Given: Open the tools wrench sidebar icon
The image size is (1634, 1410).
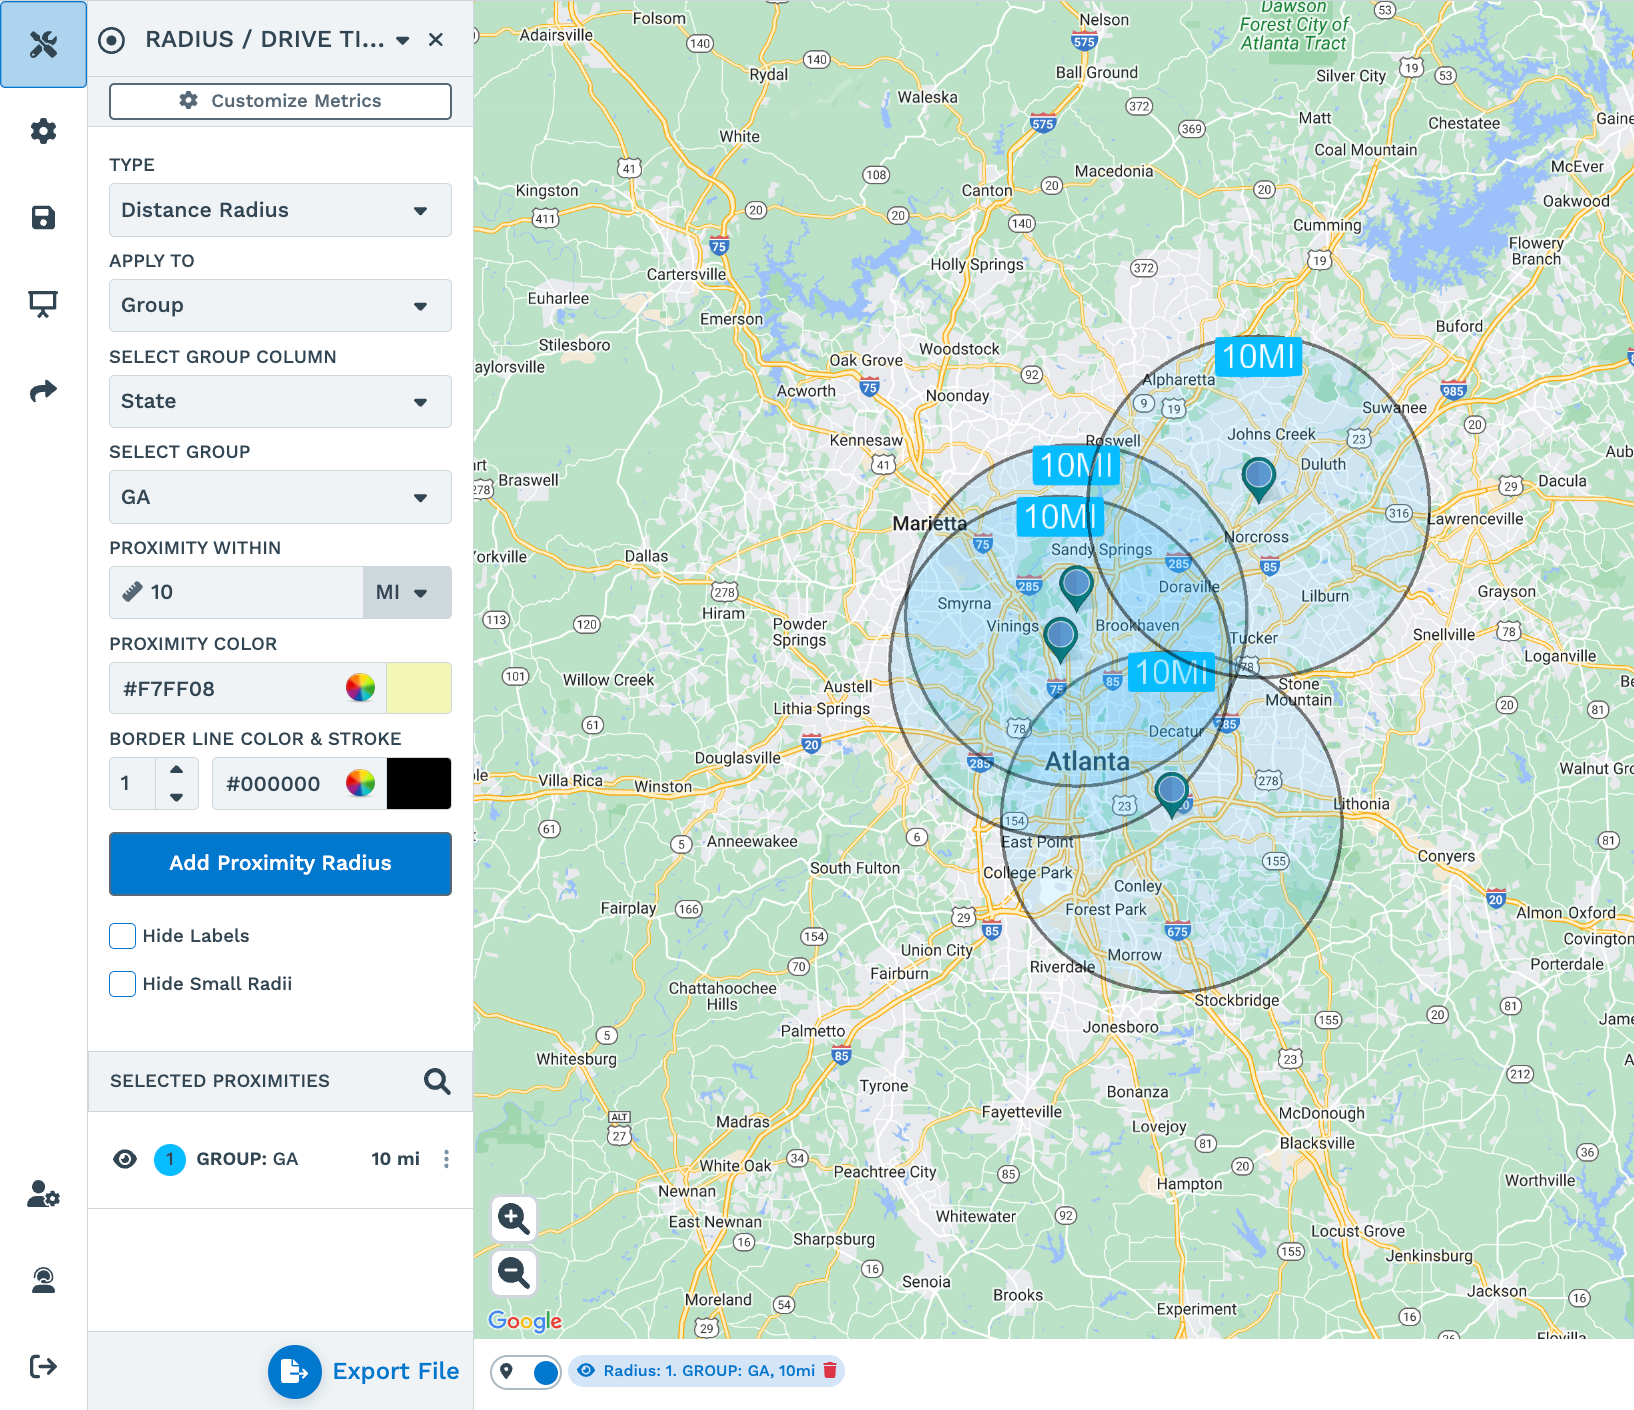Looking at the screenshot, I should (43, 44).
